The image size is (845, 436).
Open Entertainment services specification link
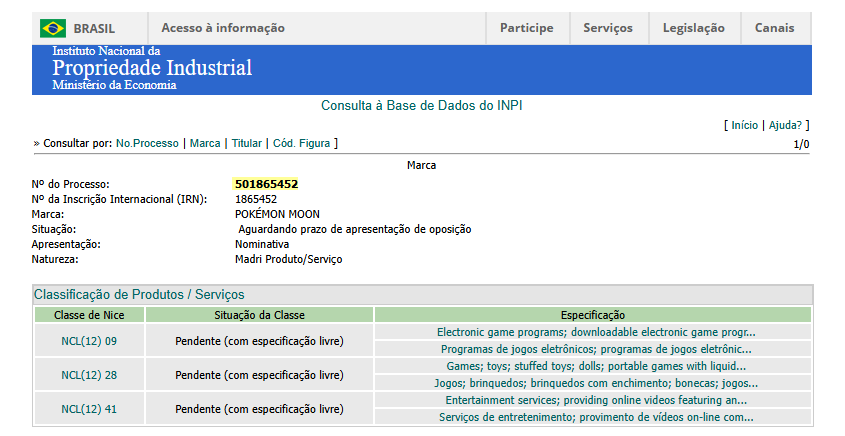[596, 400]
